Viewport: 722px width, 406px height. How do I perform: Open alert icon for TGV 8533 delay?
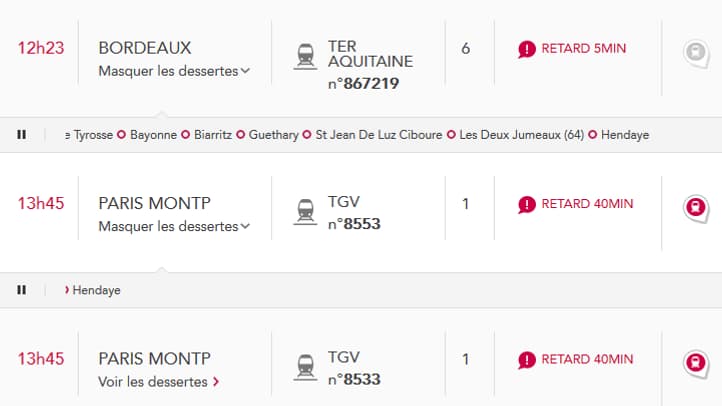(x=527, y=360)
